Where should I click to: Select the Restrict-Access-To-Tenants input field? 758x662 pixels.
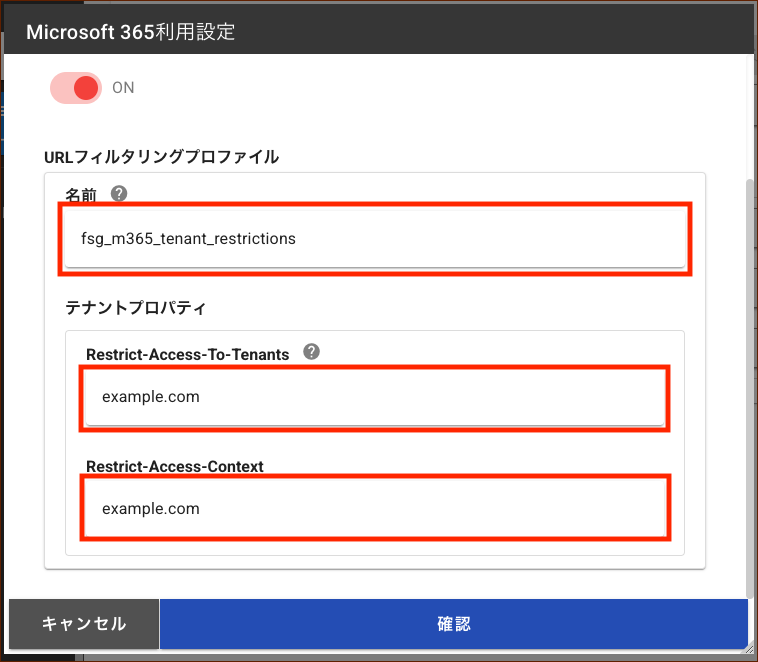[375, 397]
